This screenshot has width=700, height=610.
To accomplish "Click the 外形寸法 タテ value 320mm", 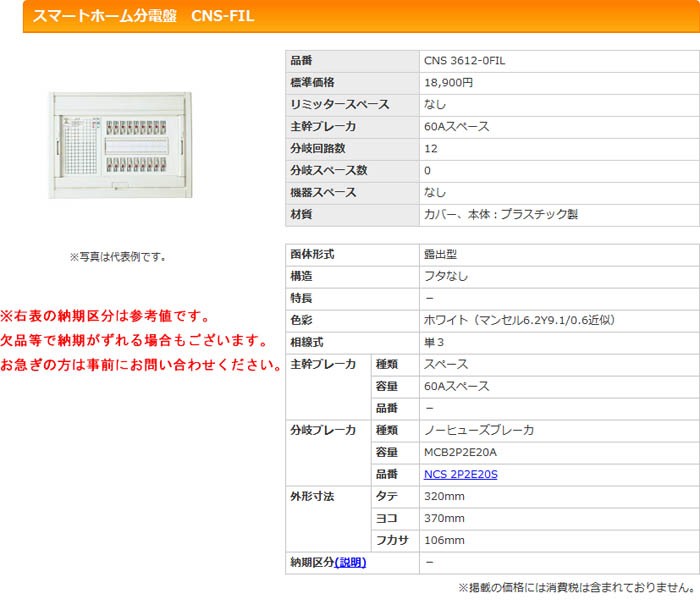I will [x=444, y=496].
